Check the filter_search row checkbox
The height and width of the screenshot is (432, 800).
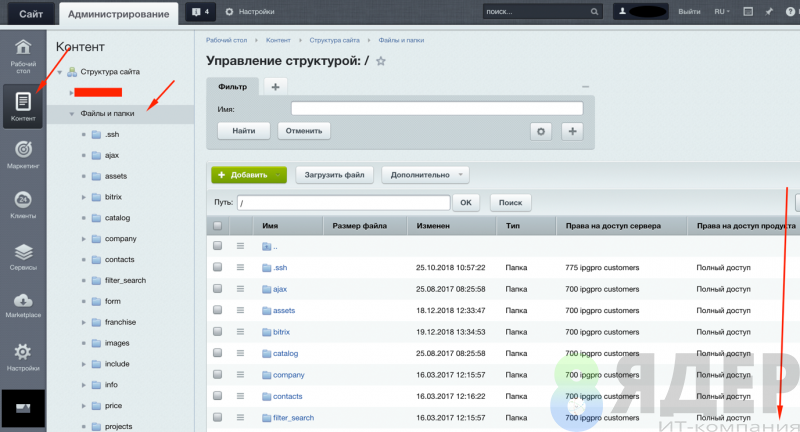pyautogui.click(x=217, y=417)
